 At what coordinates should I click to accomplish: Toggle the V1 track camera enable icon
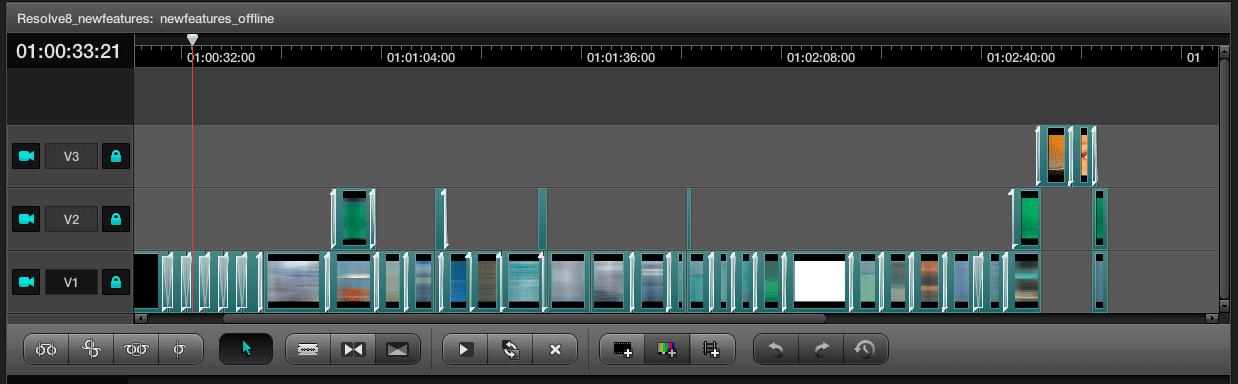click(x=26, y=283)
